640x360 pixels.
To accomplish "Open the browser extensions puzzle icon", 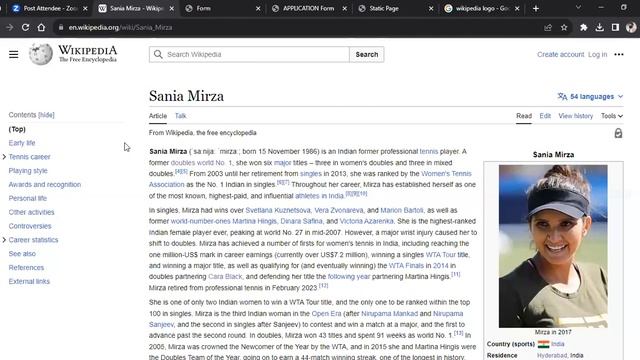I will coord(584,27).
